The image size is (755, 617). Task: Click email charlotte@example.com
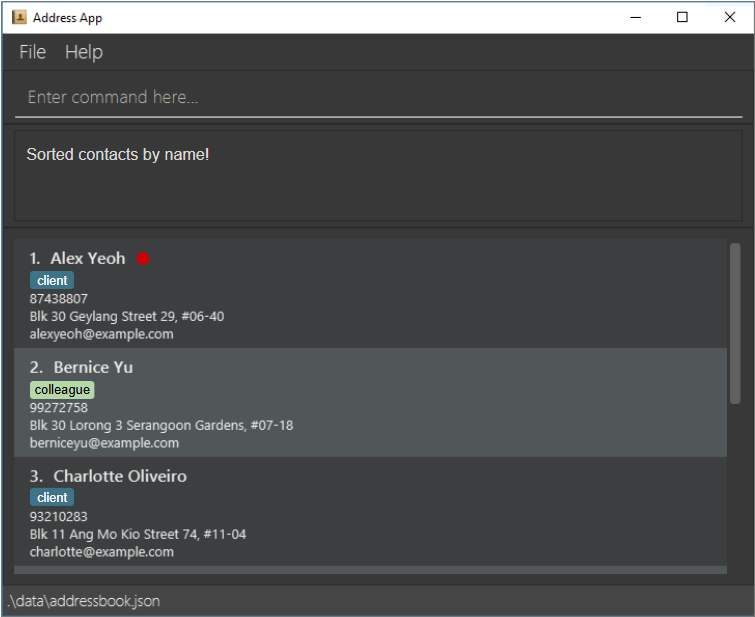pos(101,552)
